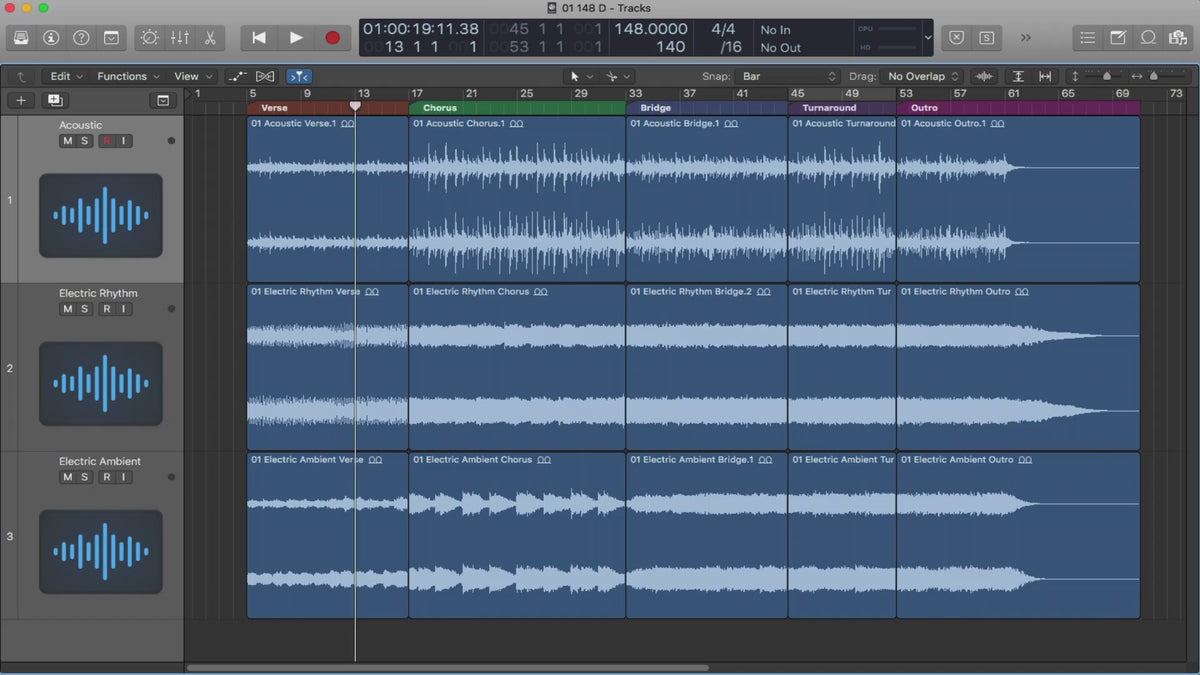Open the Library panel icon
The width and height of the screenshot is (1200, 675).
[21, 38]
